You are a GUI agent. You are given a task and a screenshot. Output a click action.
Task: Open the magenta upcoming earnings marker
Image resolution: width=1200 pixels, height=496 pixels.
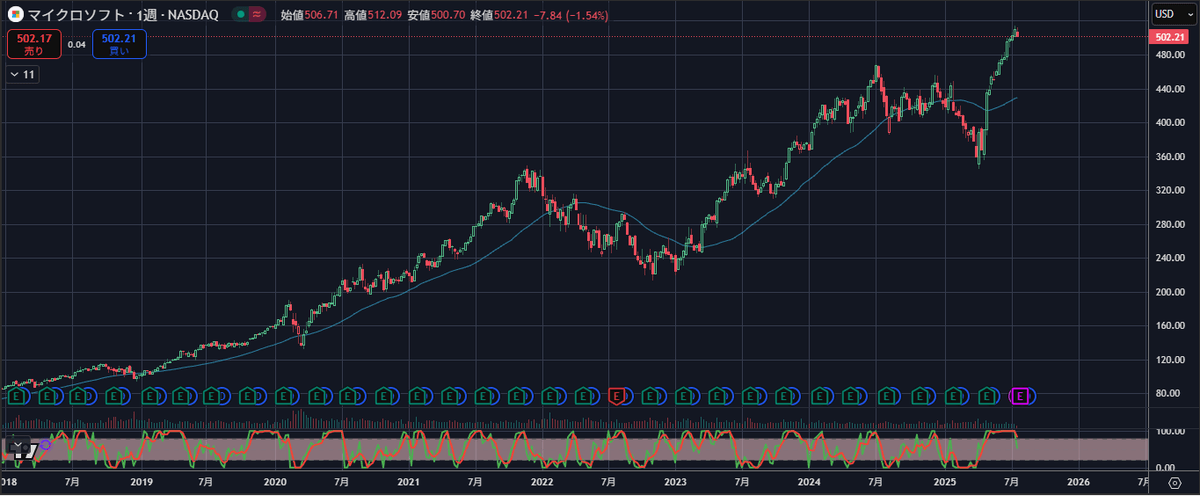click(1020, 396)
